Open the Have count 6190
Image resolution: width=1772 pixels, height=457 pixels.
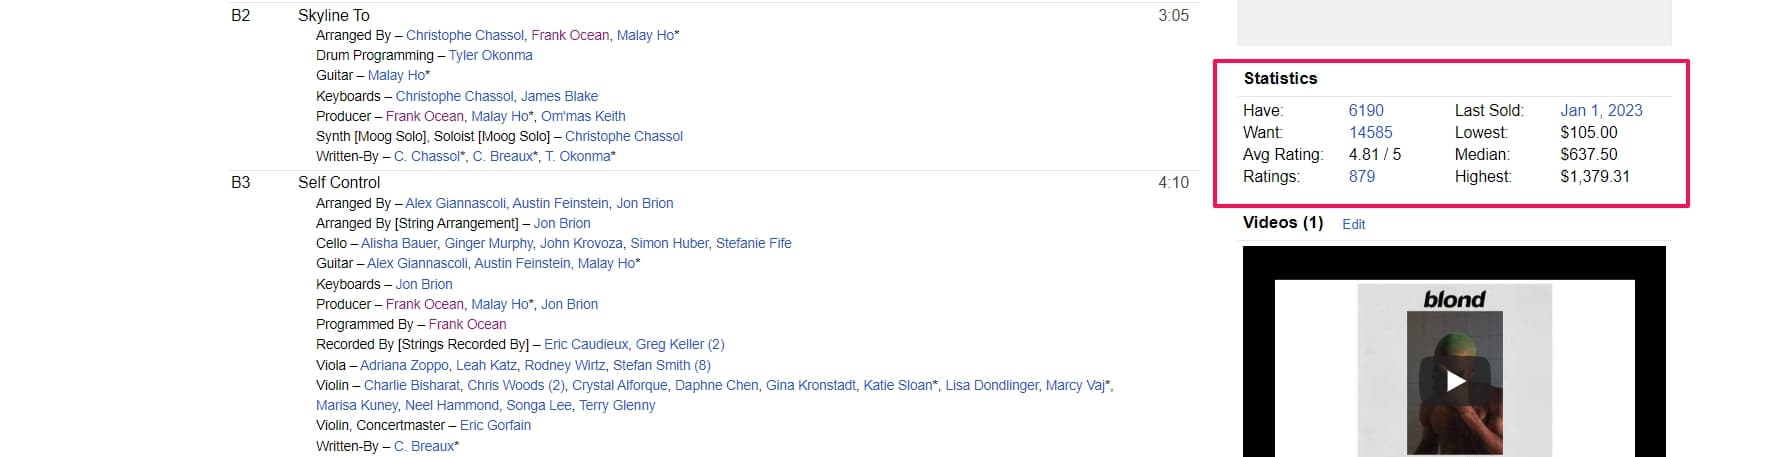click(1365, 111)
